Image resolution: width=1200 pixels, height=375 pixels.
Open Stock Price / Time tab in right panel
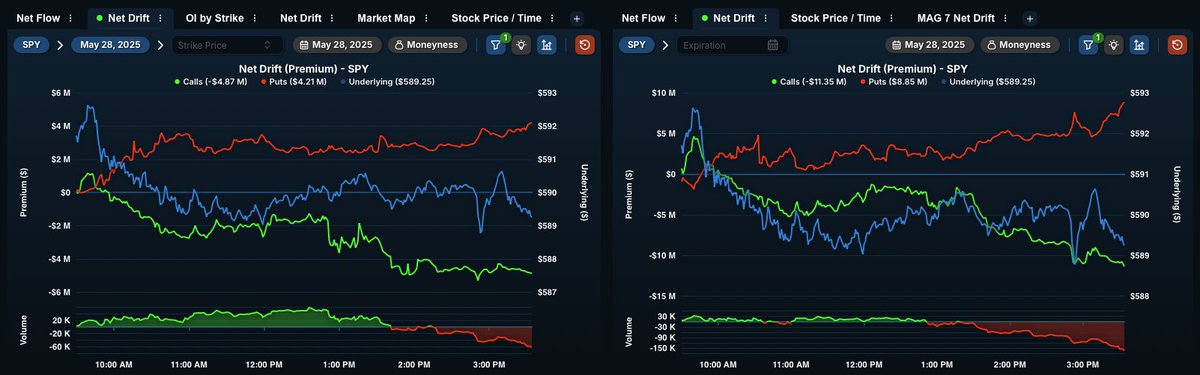point(837,18)
